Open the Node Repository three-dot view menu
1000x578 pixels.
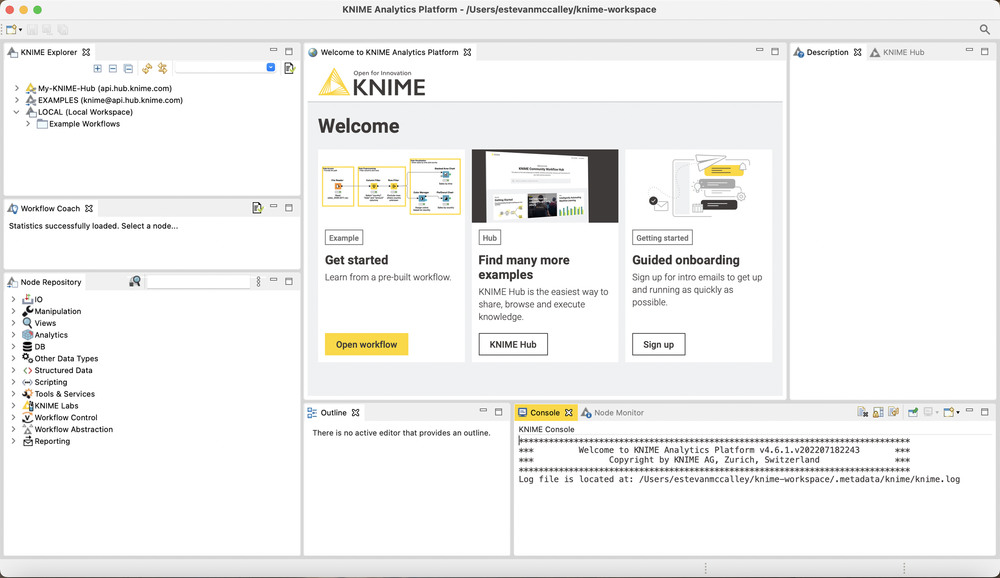click(x=258, y=282)
